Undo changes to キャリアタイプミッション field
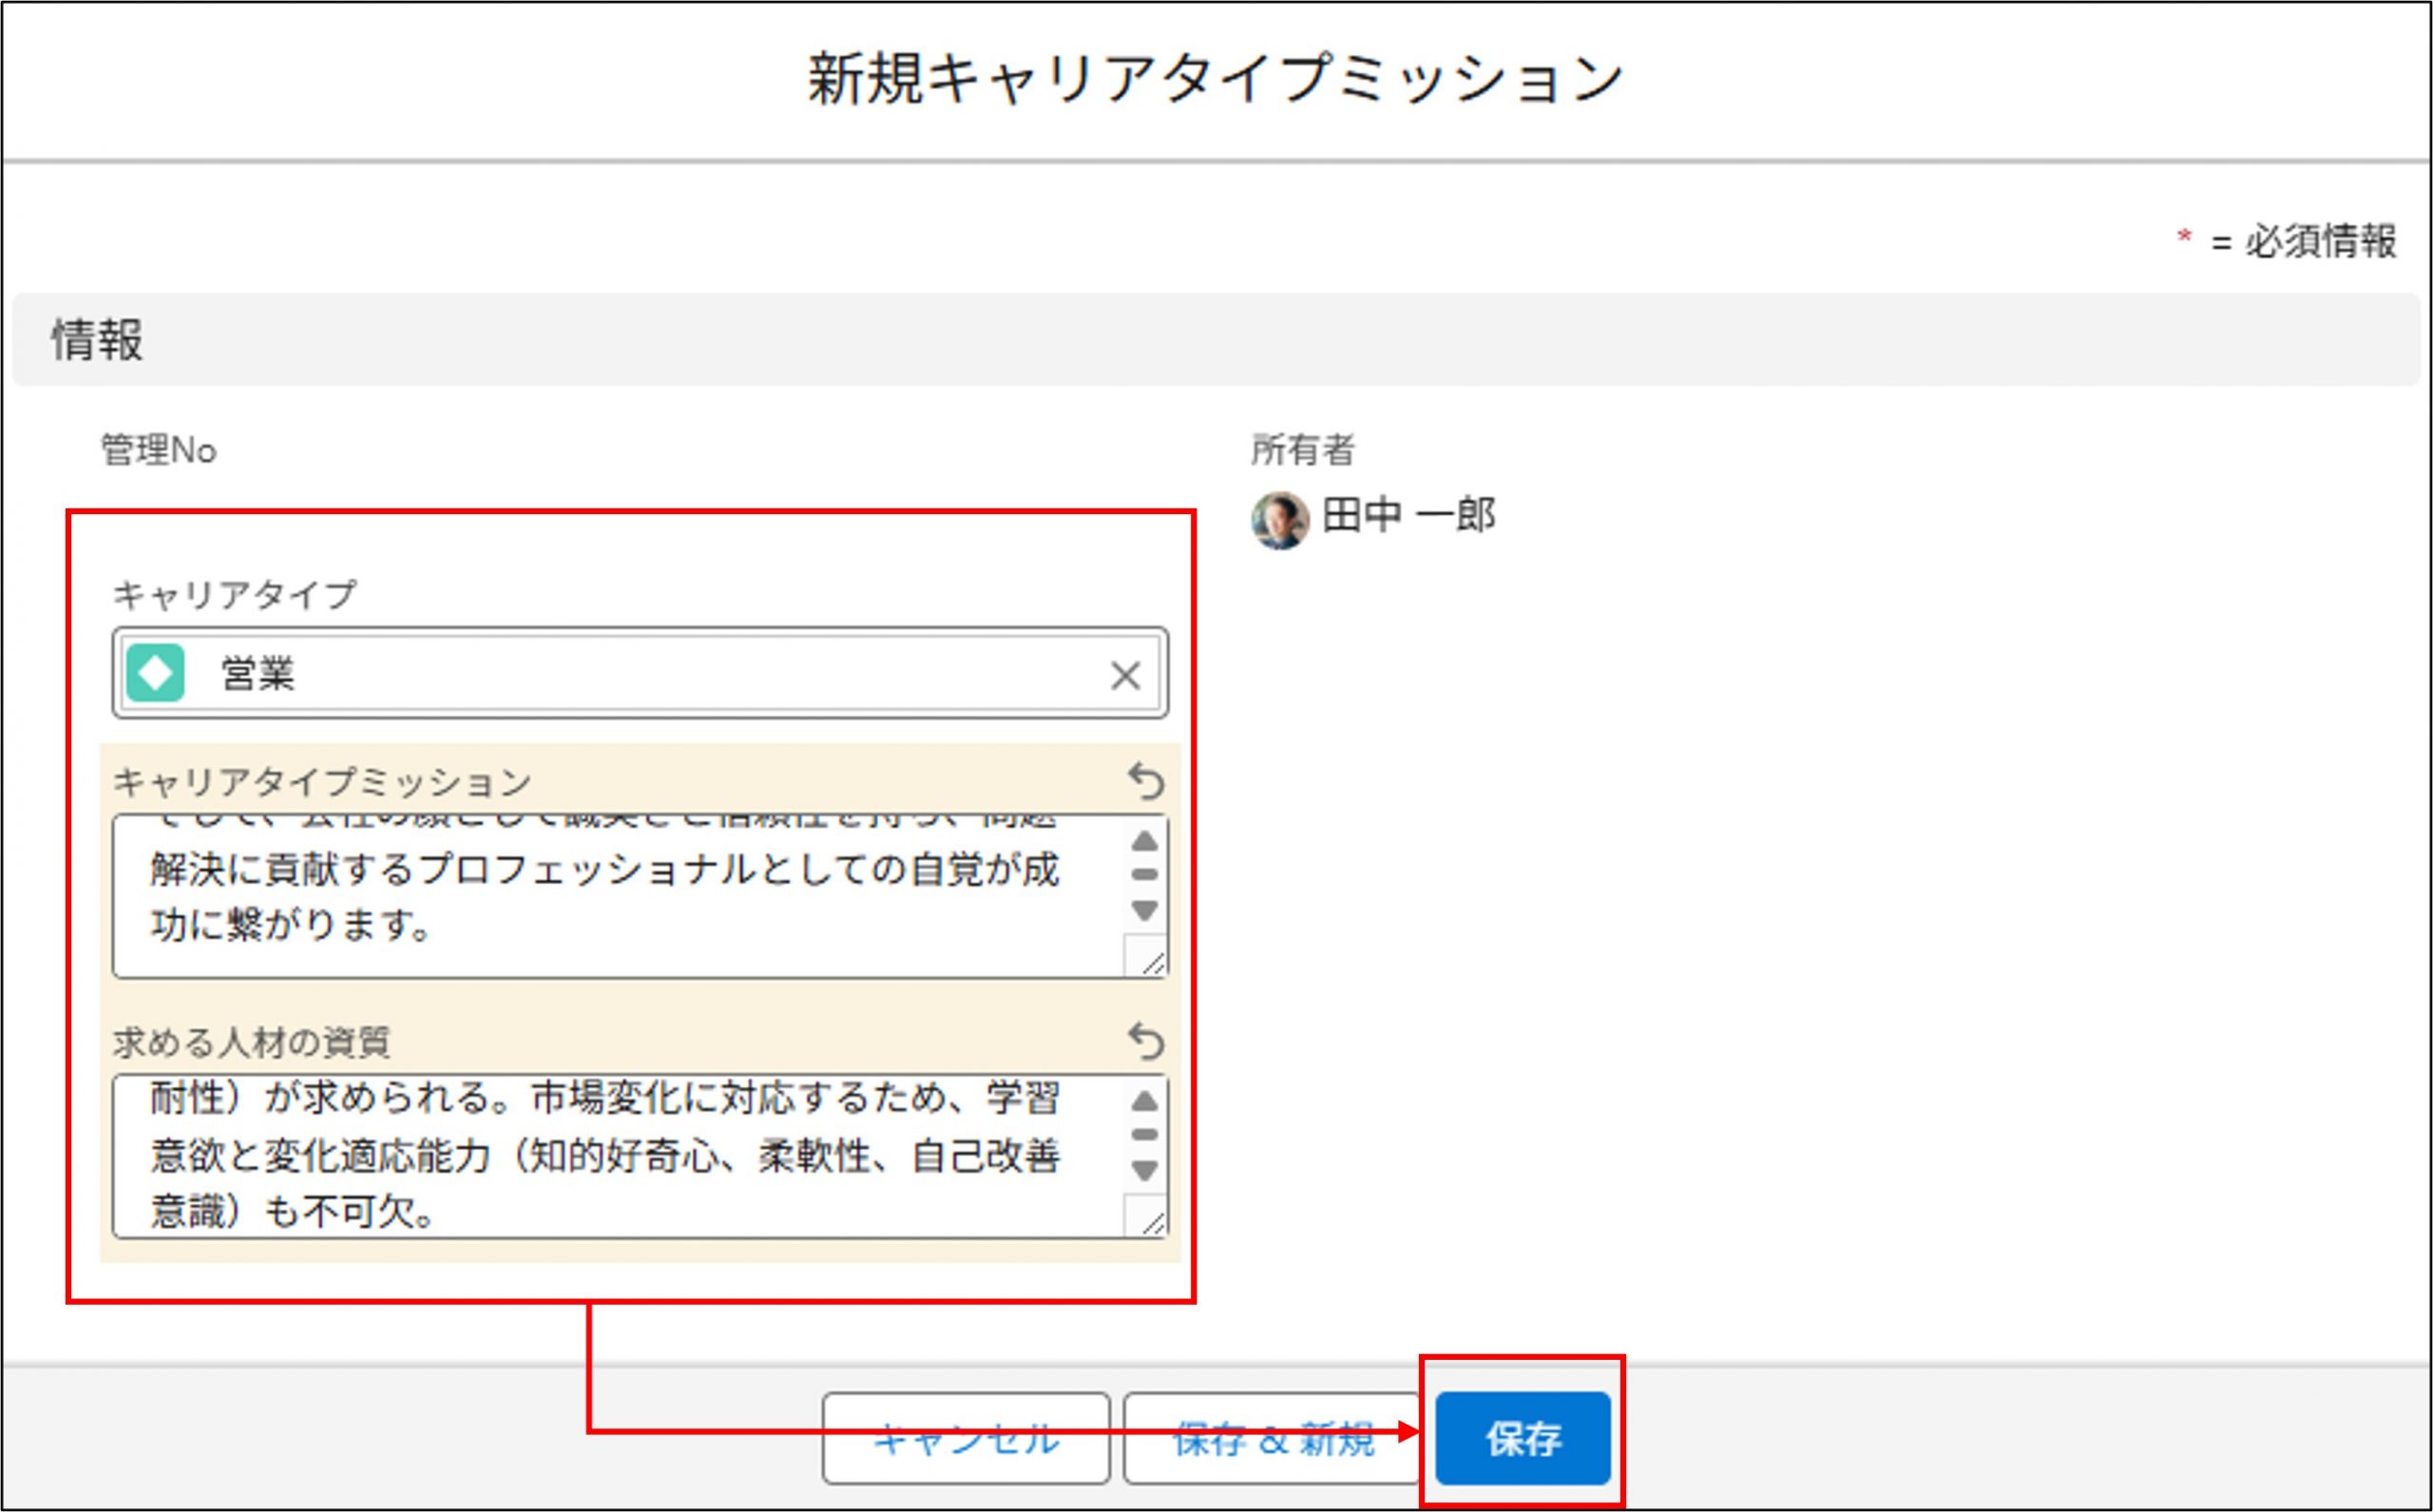This screenshot has height=1512, width=2433. coord(1146,781)
